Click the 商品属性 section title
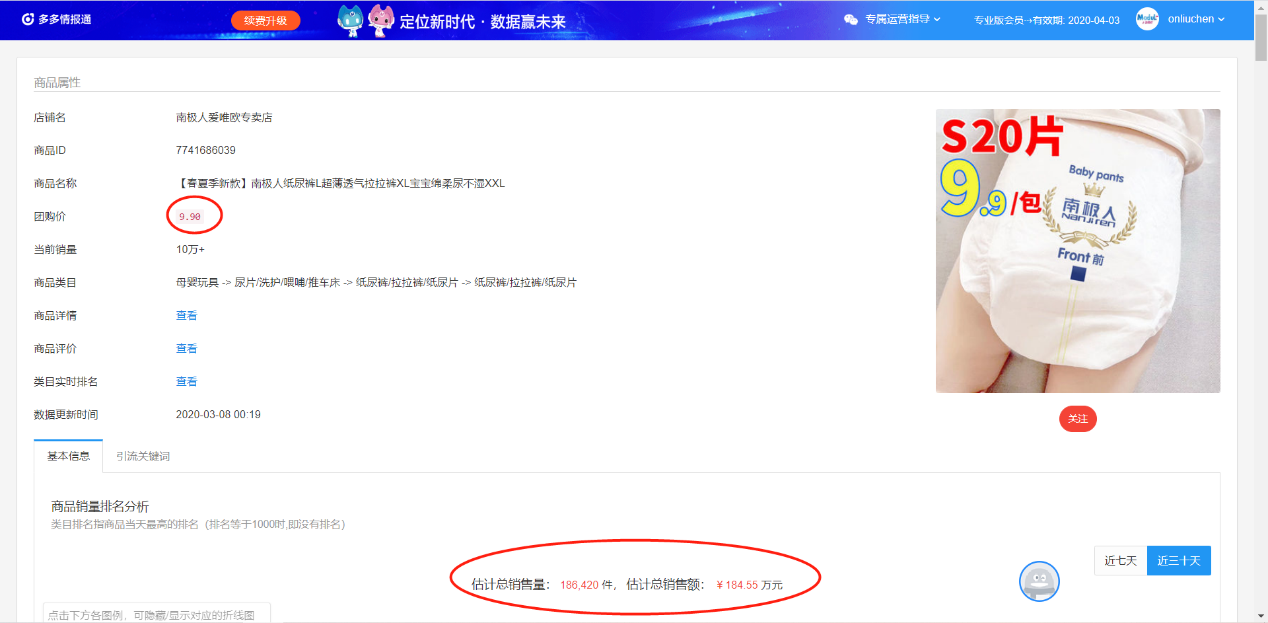This screenshot has height=623, width=1268. point(57,82)
